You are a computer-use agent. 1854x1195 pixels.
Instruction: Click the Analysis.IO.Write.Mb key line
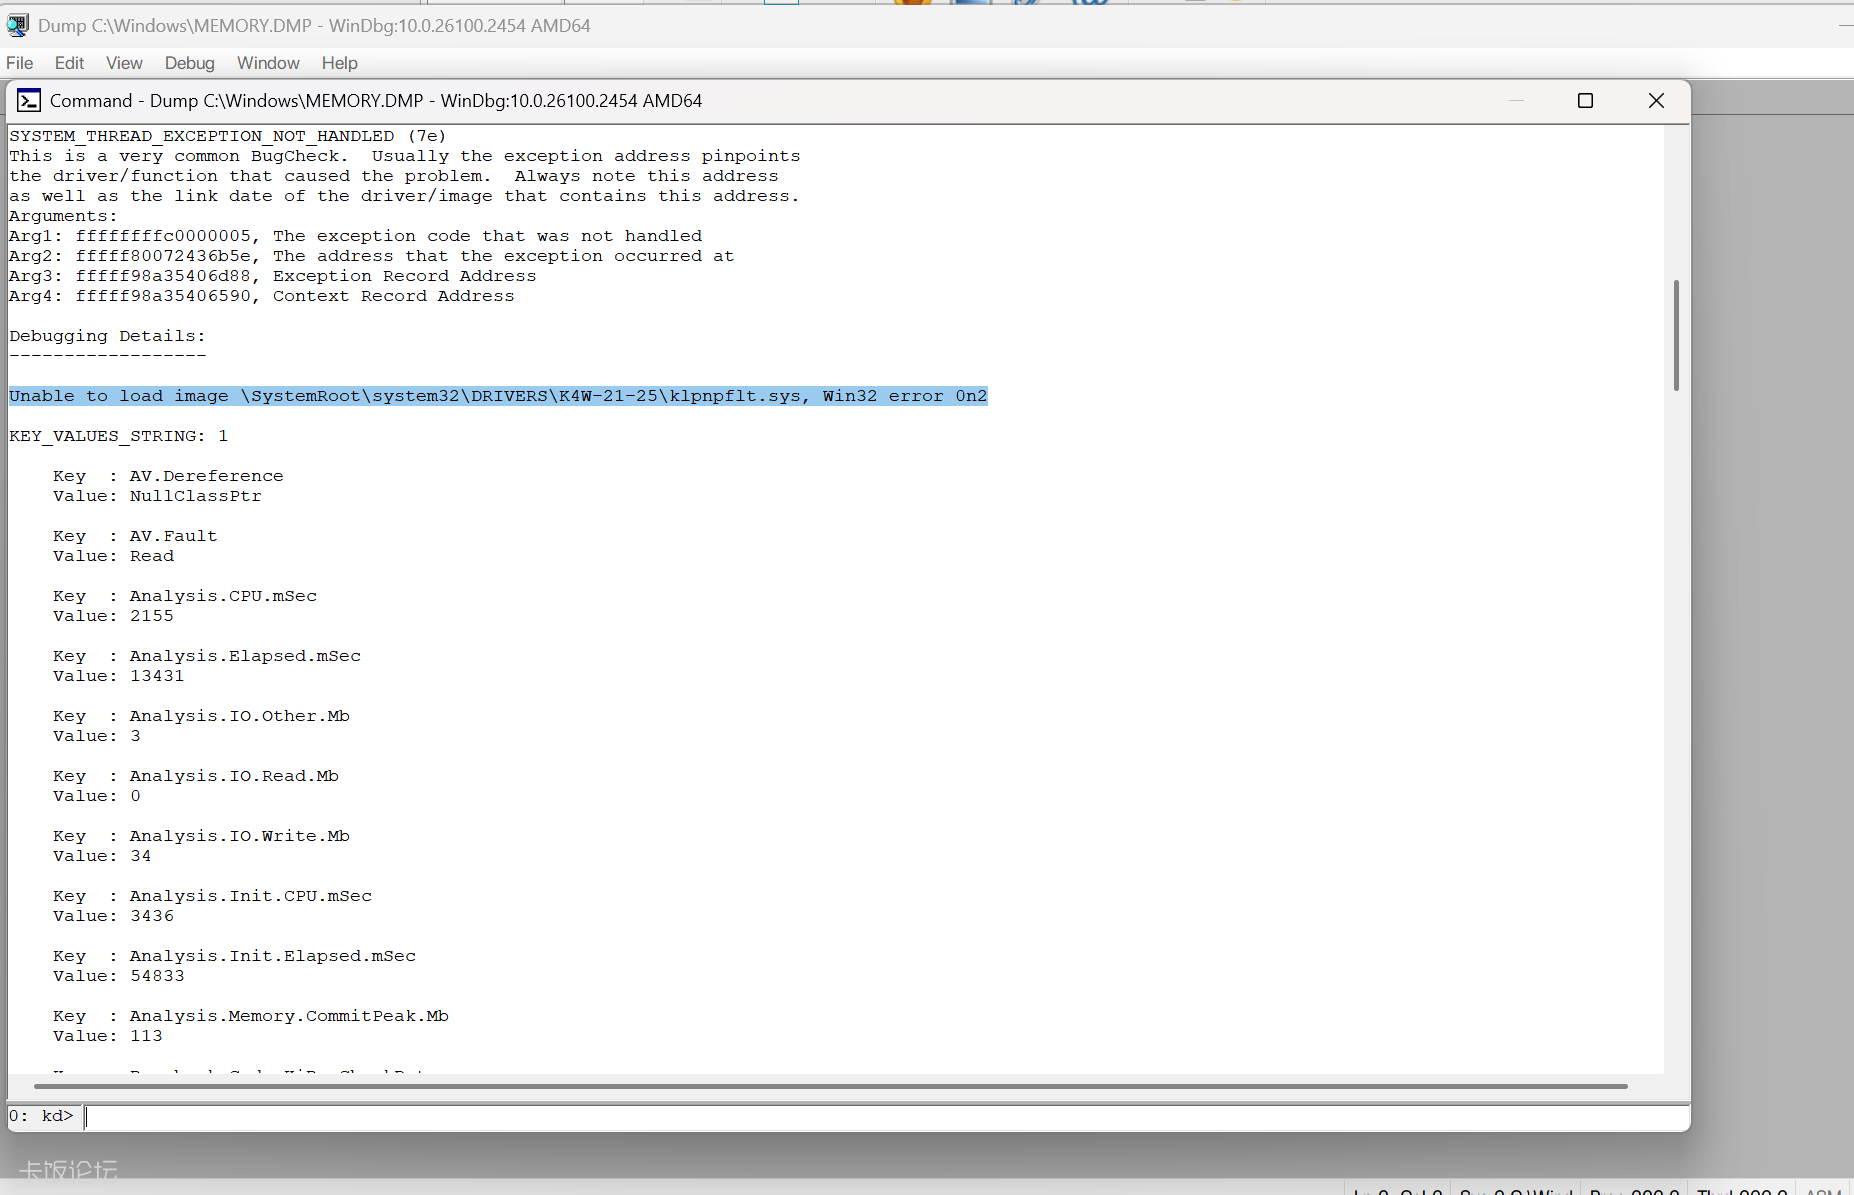point(201,836)
